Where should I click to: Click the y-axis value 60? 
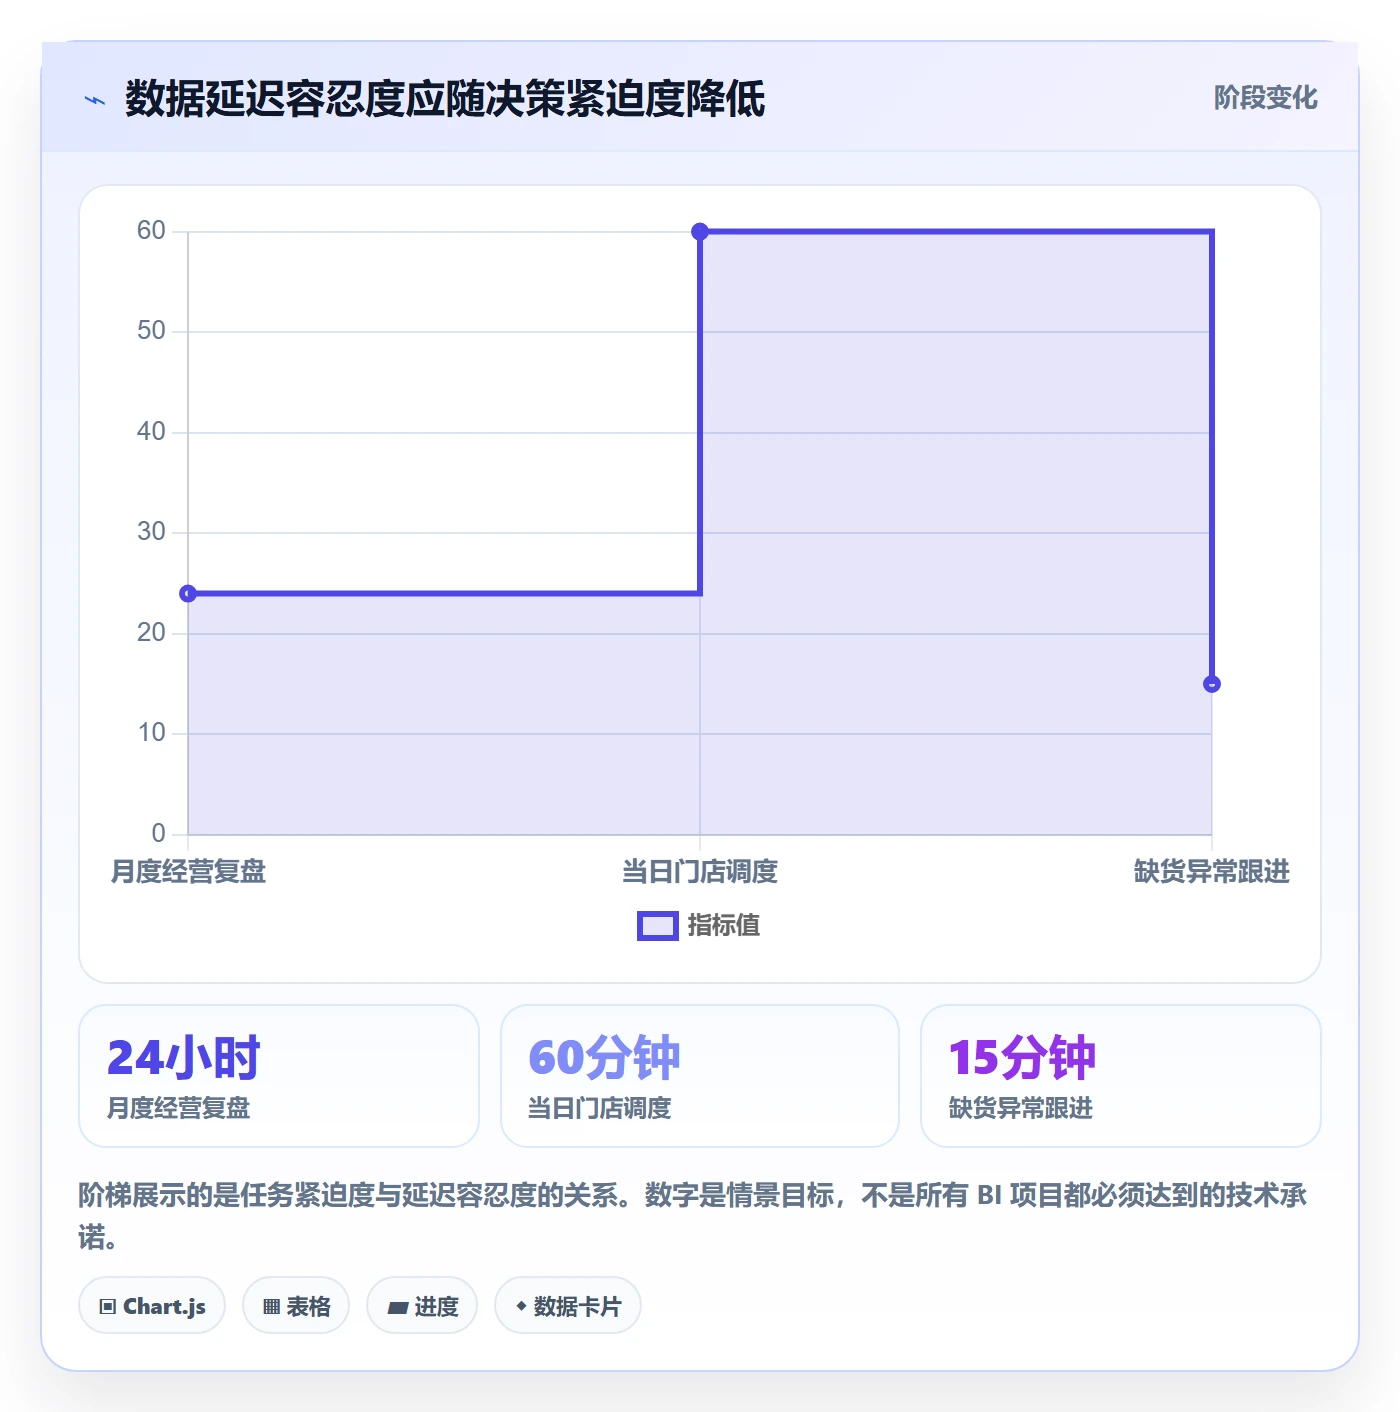tap(151, 231)
